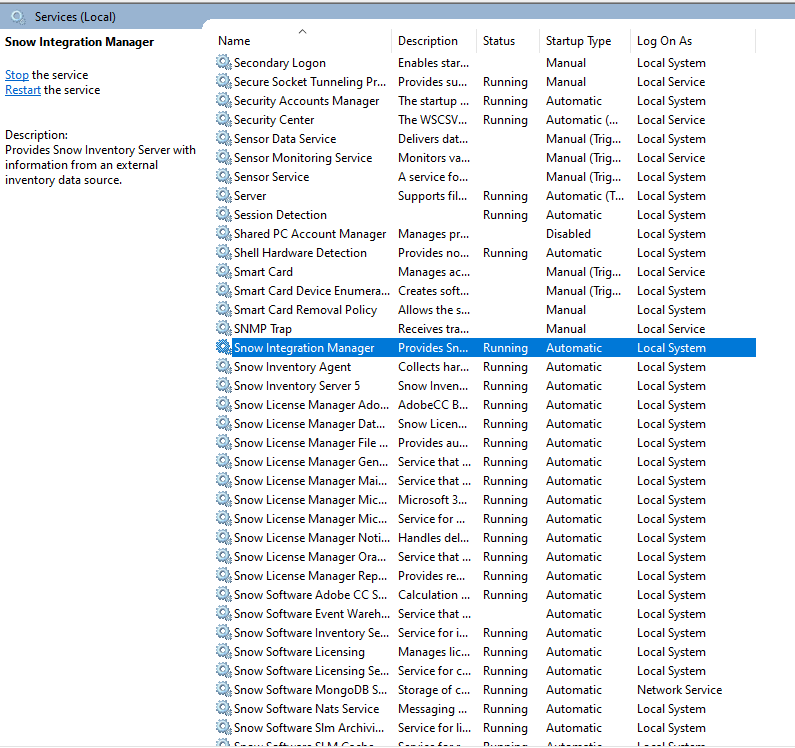Image resolution: width=795 pixels, height=748 pixels.
Task: Click the gear icon for Secure Socket Tunneling
Action: click(224, 81)
